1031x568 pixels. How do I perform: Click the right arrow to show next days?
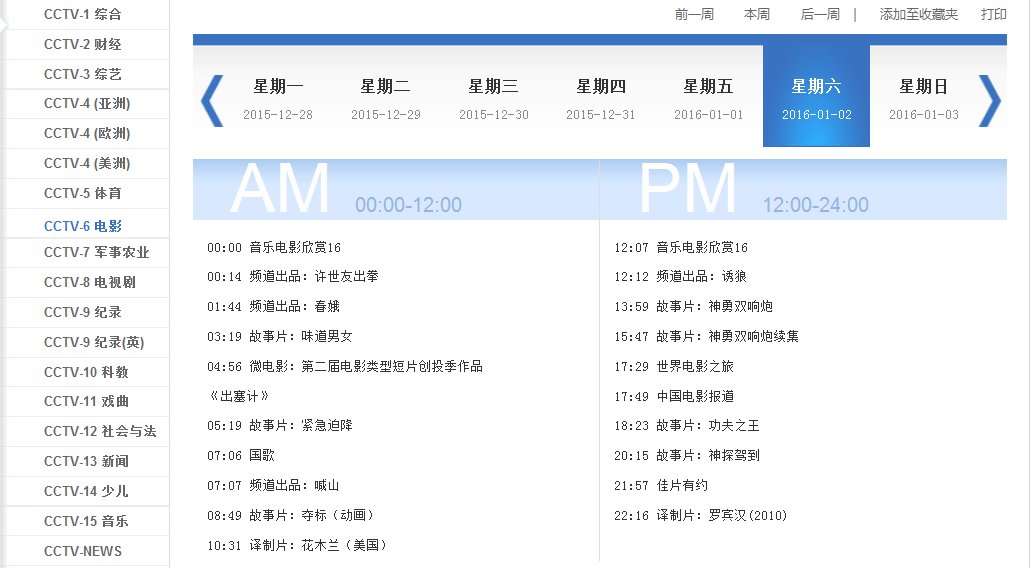pos(988,100)
